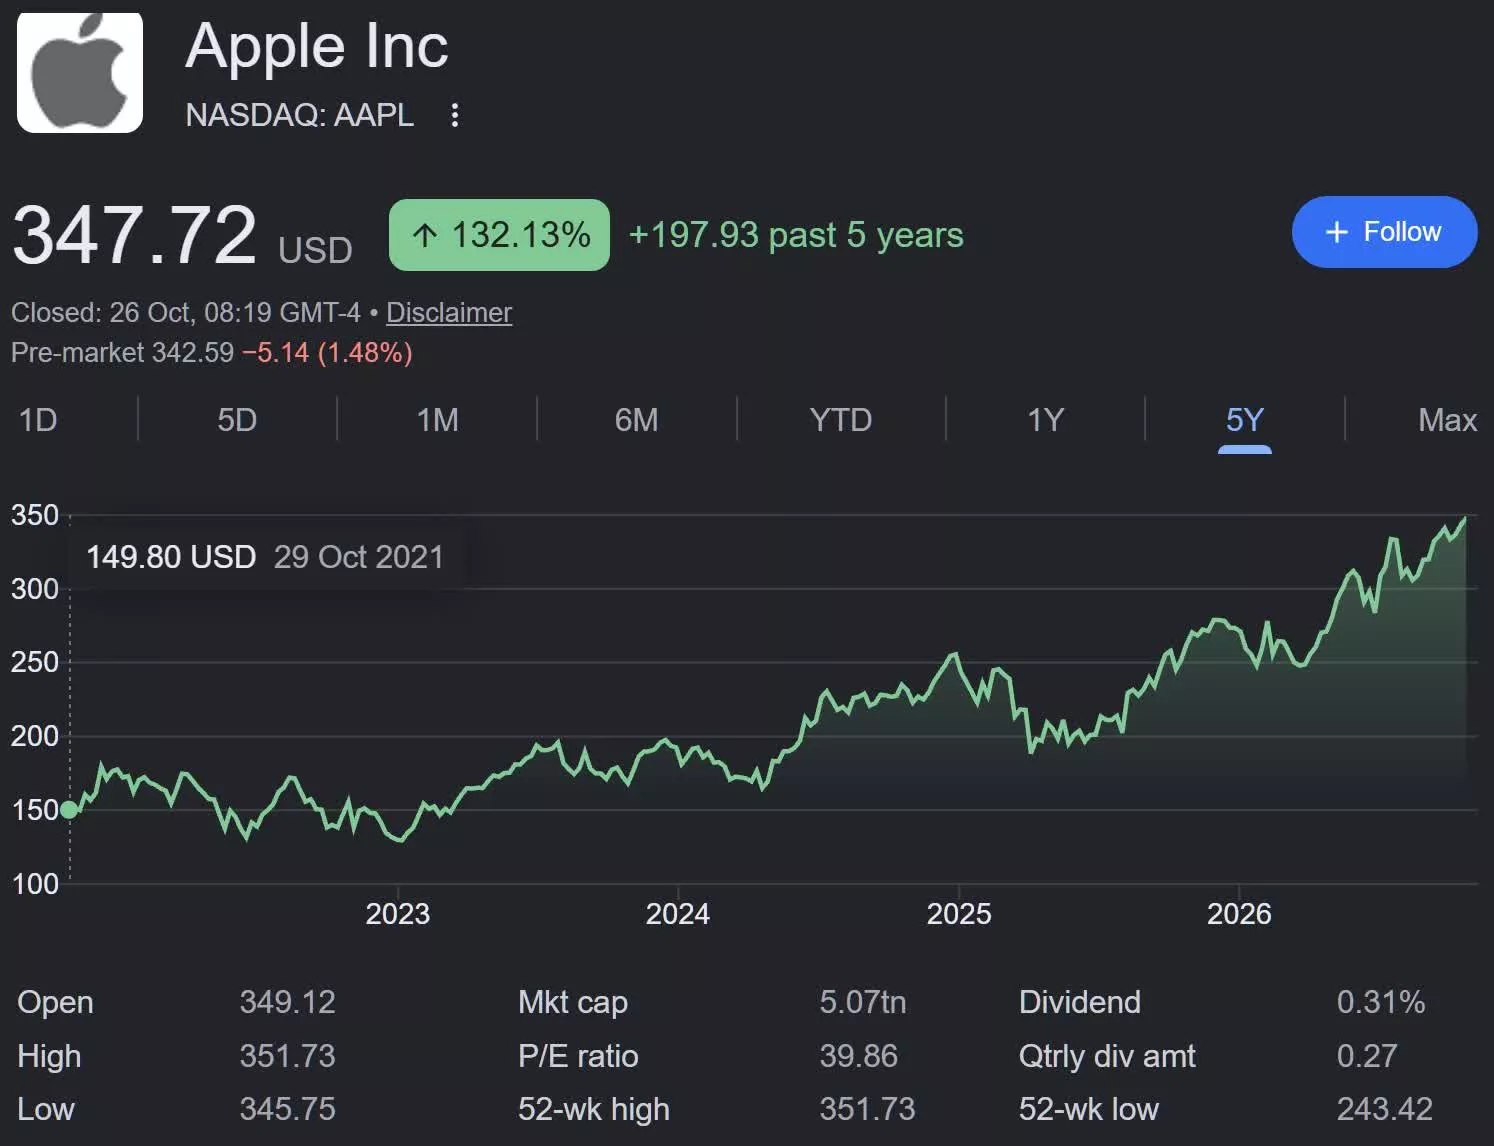This screenshot has height=1146, width=1494.
Task: Open the three-dot more options menu
Action: pyautogui.click(x=455, y=115)
